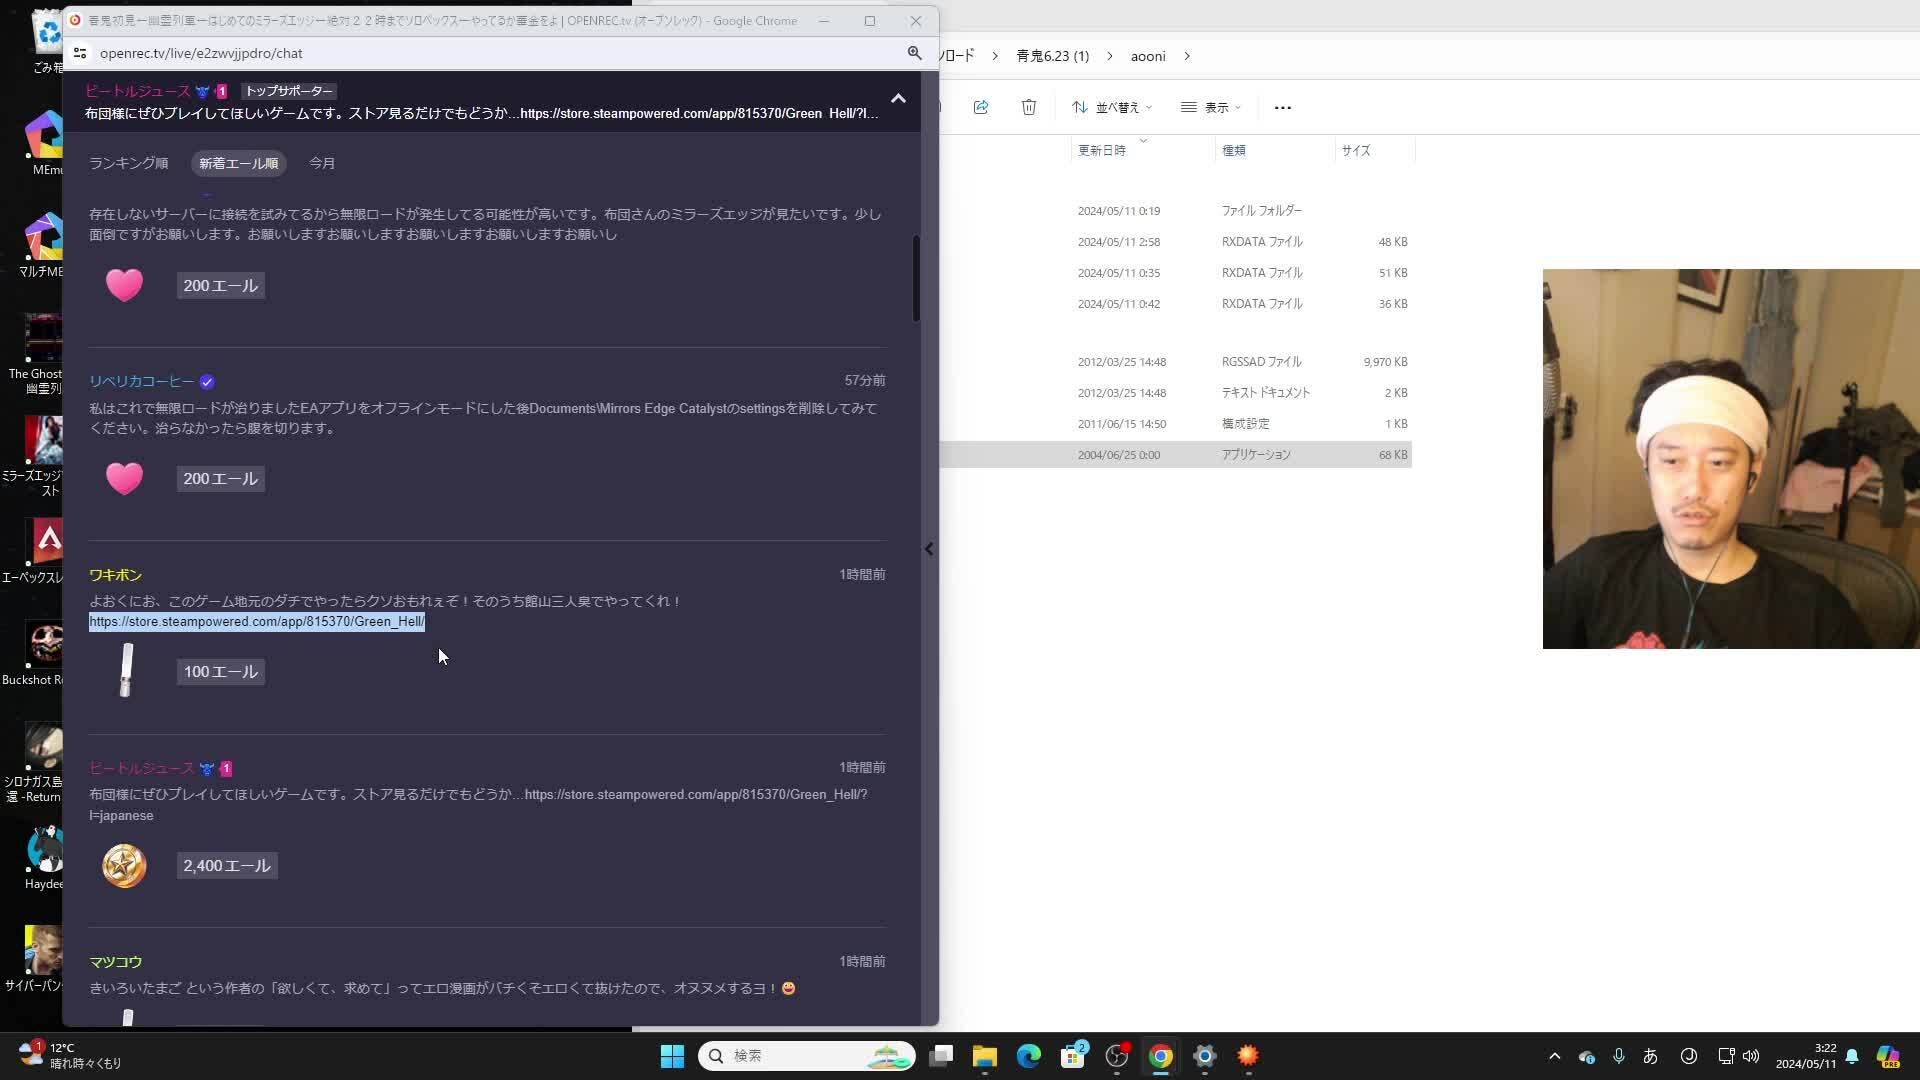Open the three-dots more options menu

point(1282,107)
